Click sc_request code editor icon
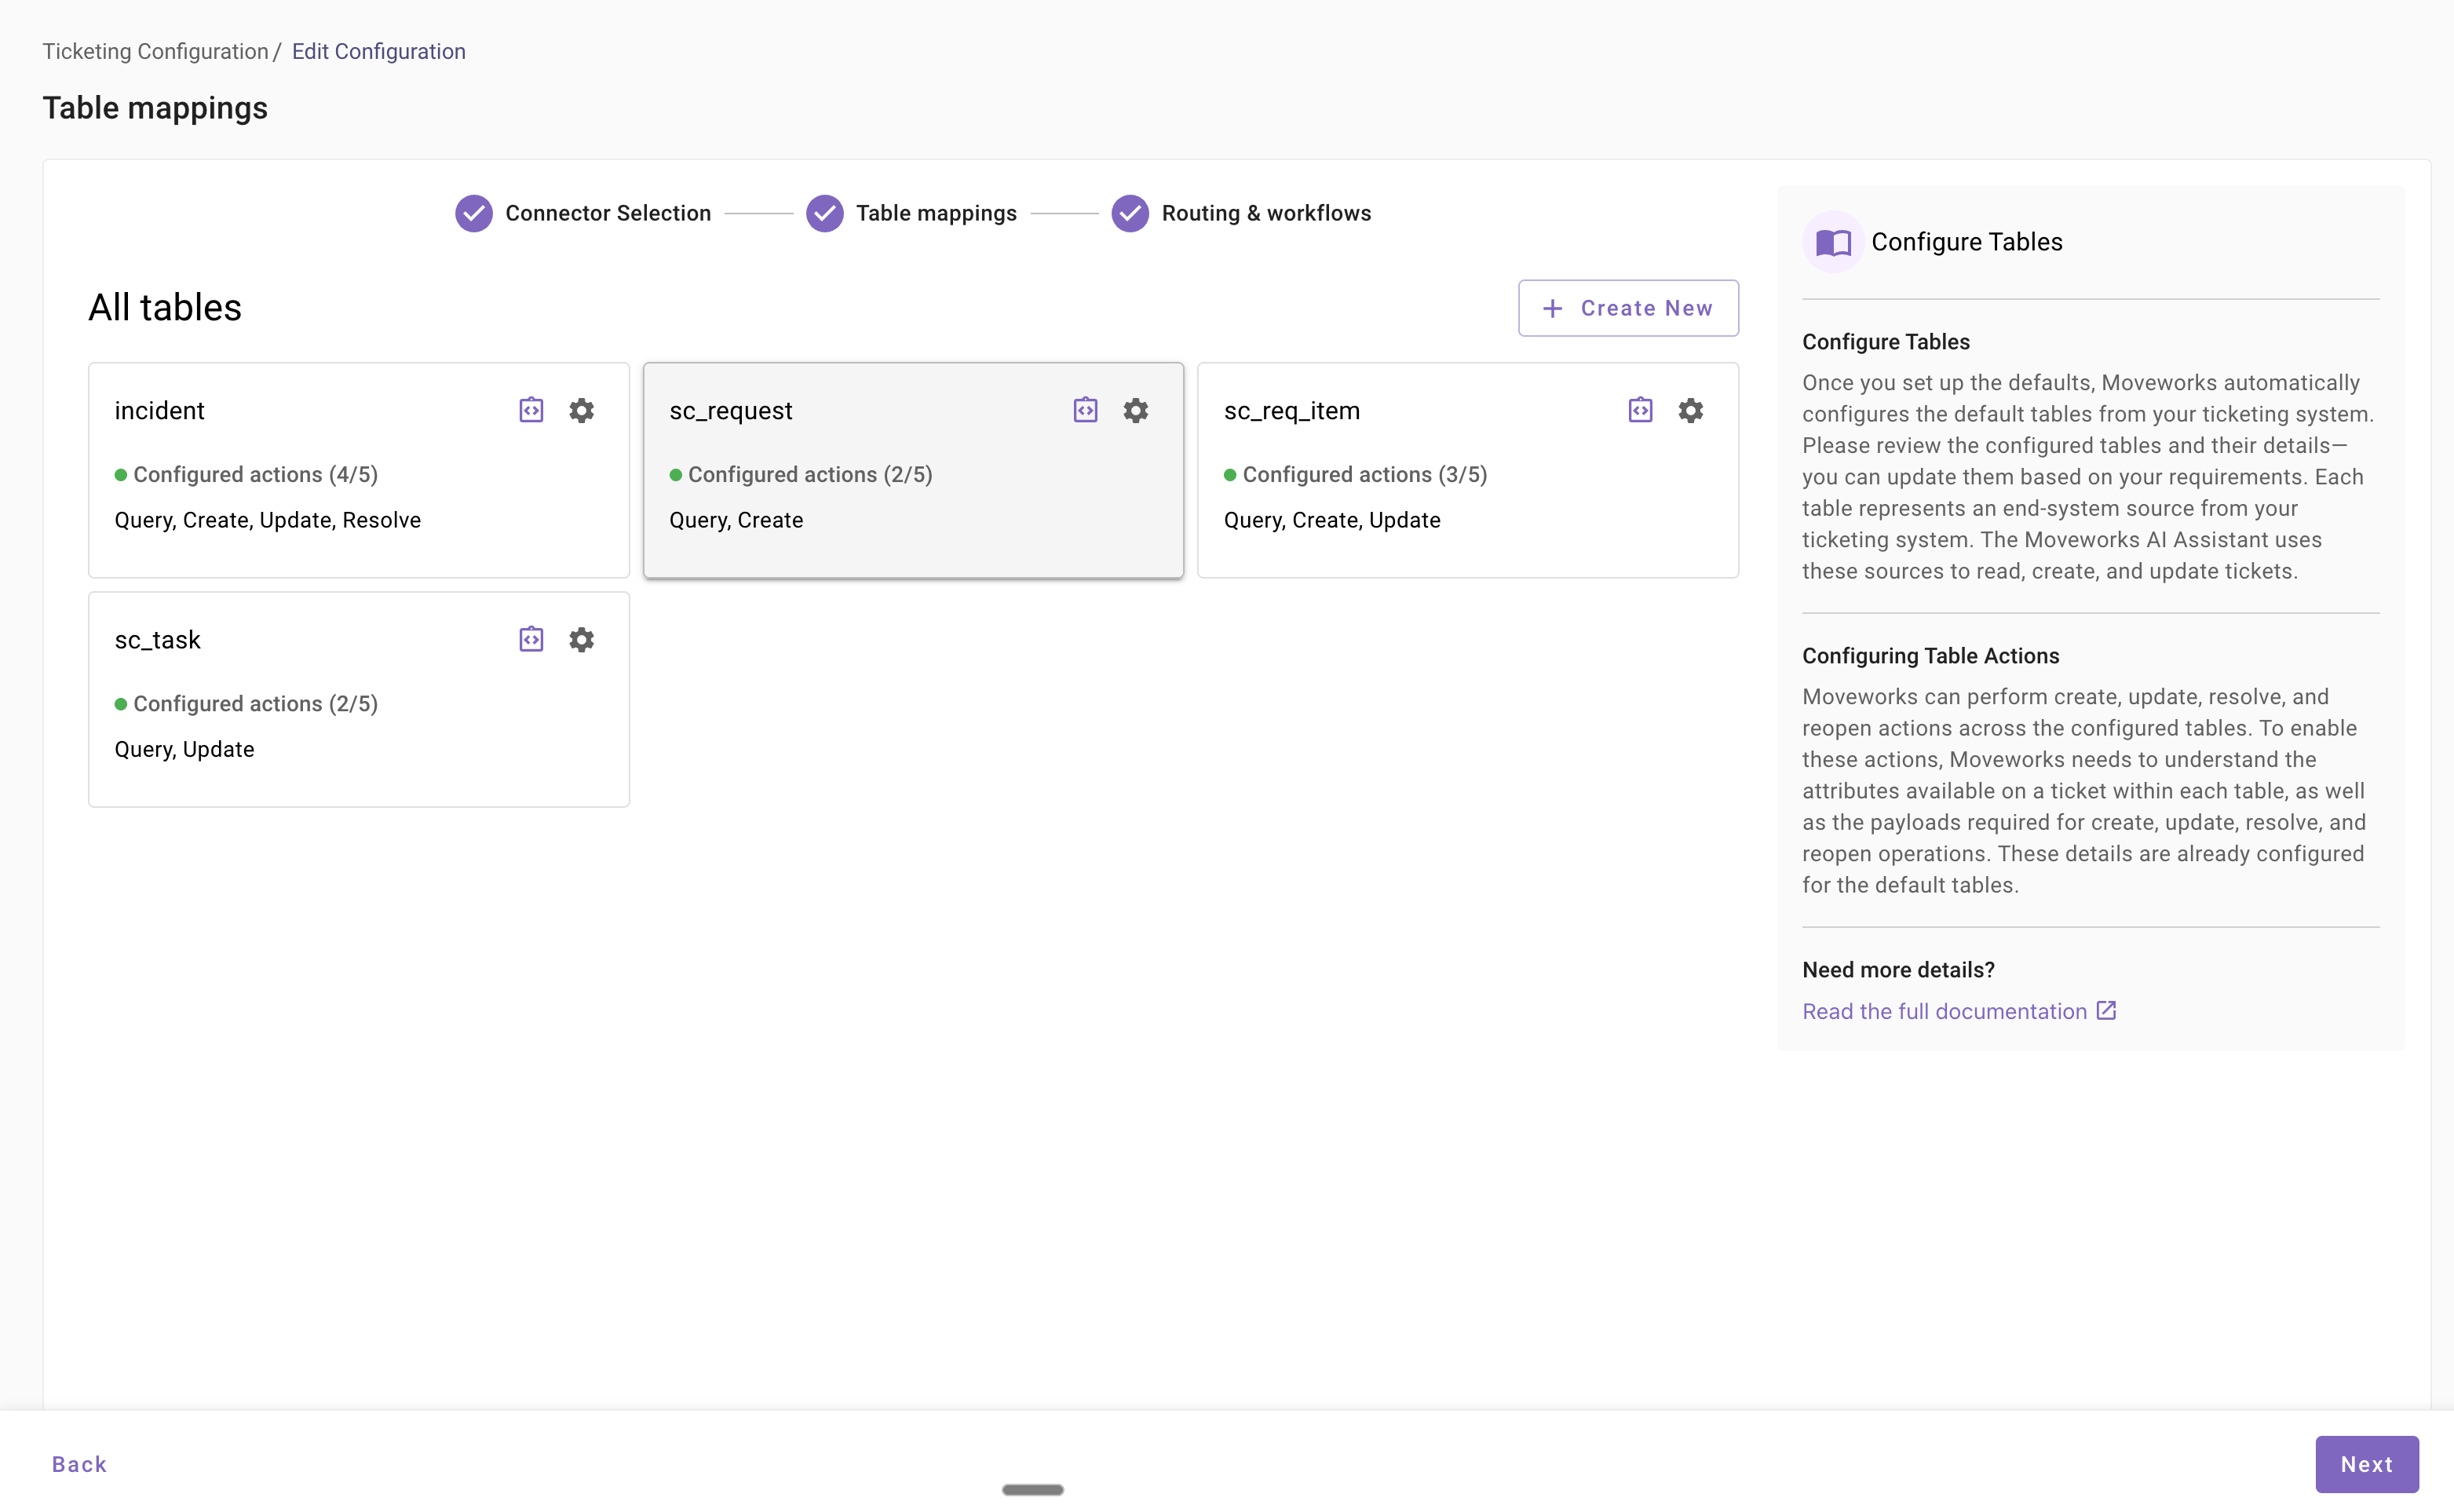Screen dimensions: 2454x1512 pos(1085,410)
